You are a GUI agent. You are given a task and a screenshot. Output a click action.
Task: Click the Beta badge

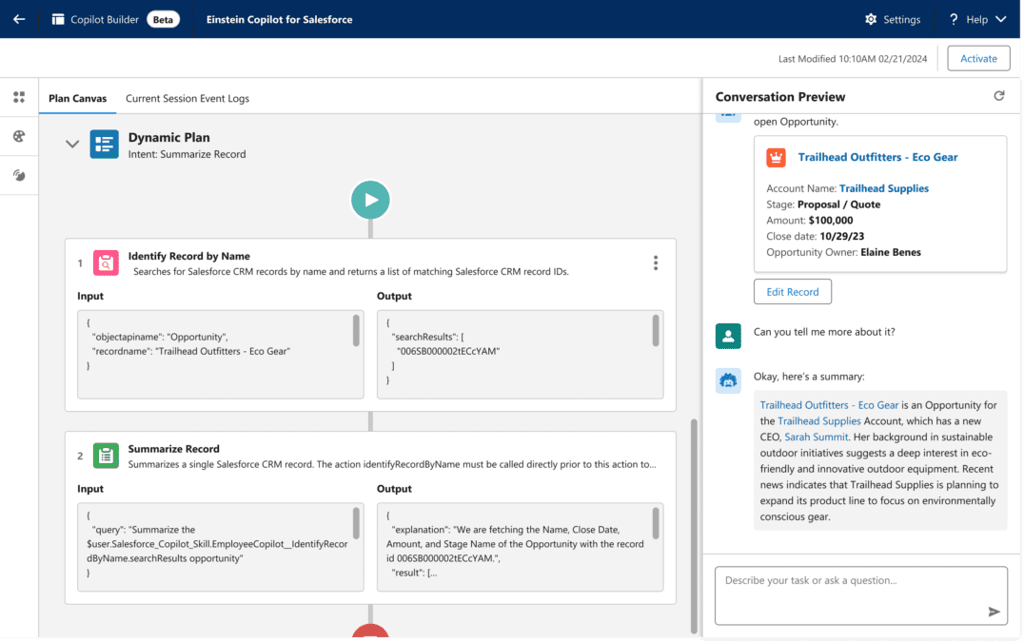(x=163, y=20)
